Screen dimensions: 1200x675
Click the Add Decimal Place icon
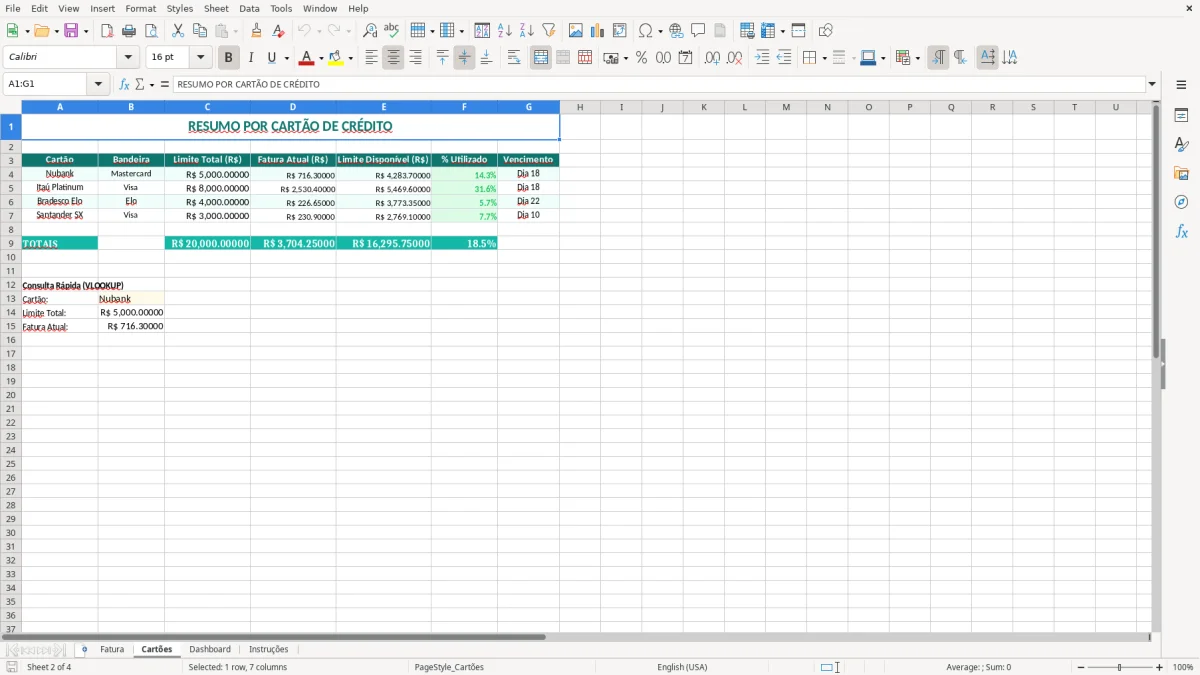point(712,58)
